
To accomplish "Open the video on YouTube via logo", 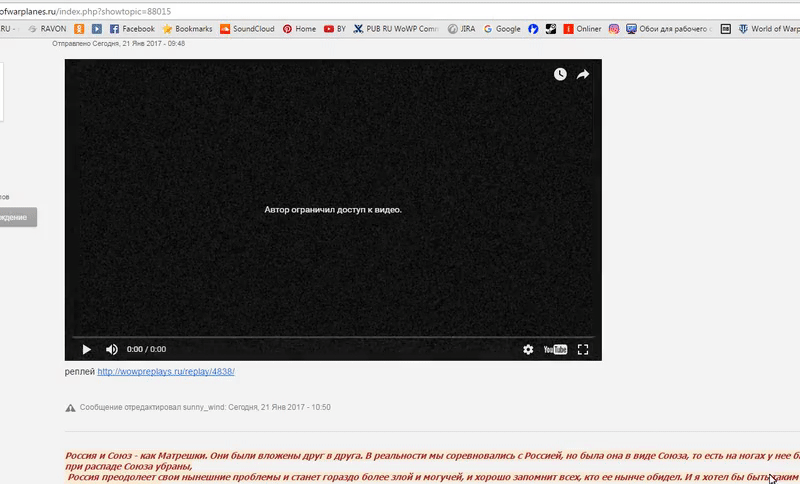I will (555, 349).
